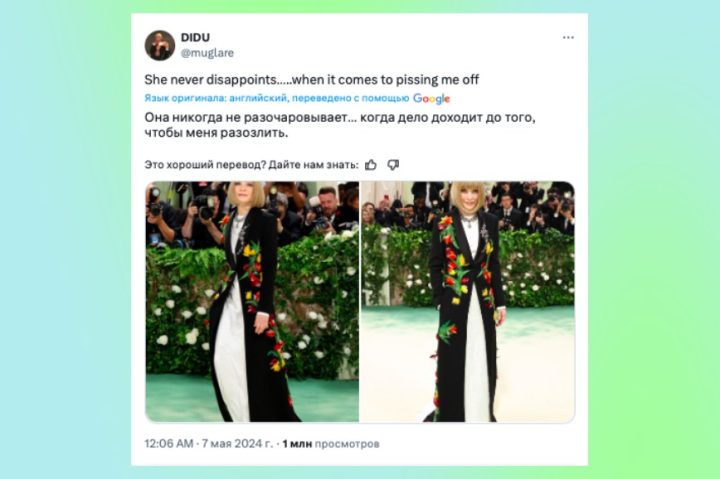Image resolution: width=720 pixels, height=479 pixels.
Task: Rate the translation with thumbs up
Action: click(371, 164)
